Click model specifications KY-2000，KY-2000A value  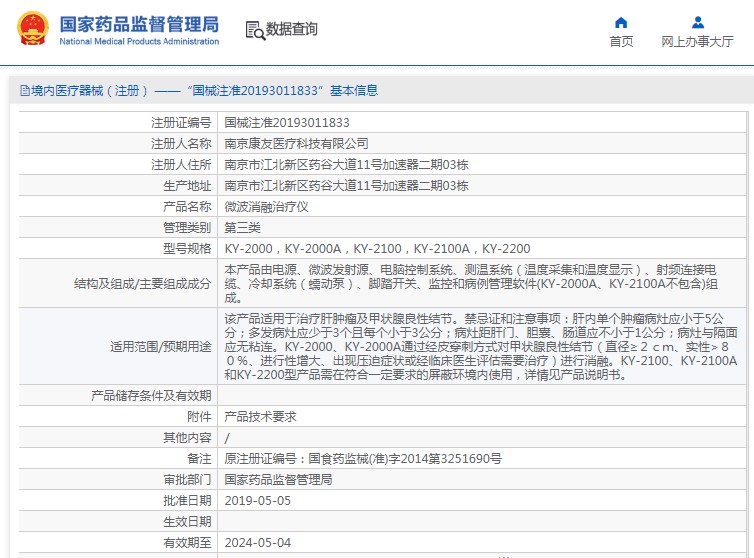(x=377, y=249)
